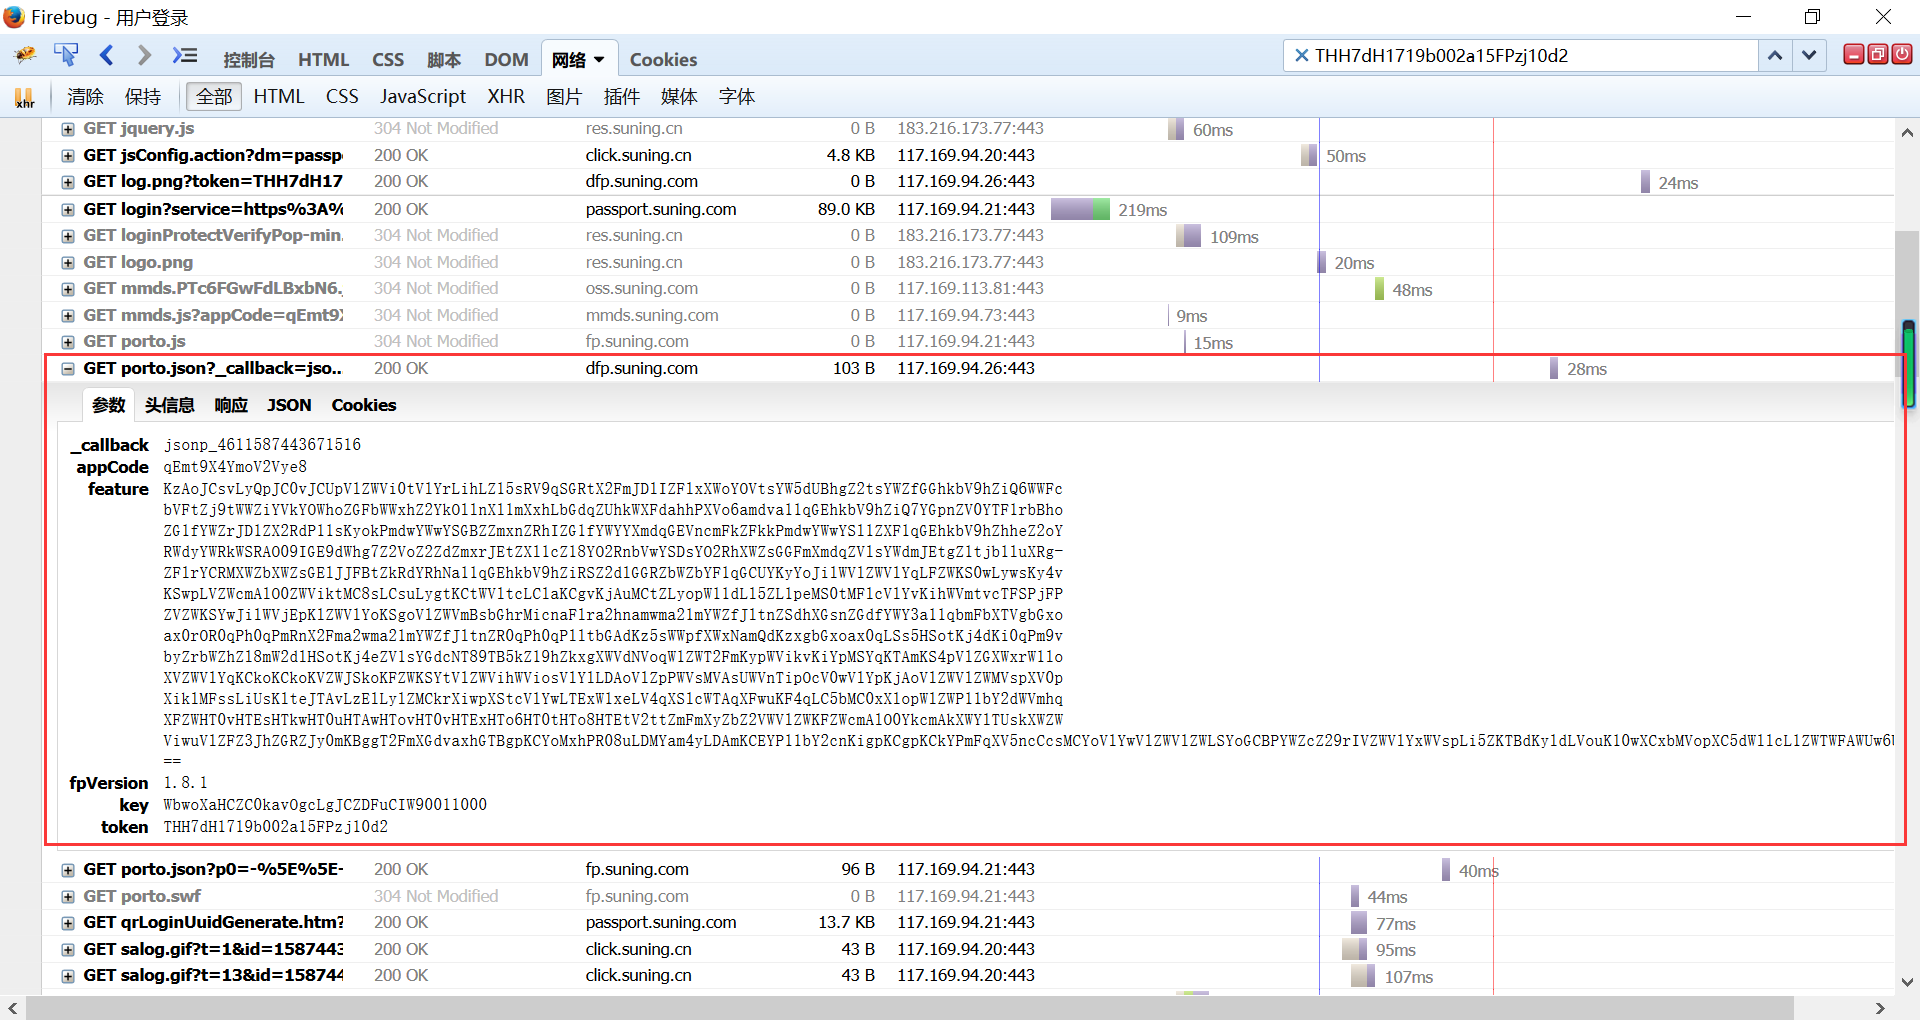This screenshot has height=1020, width=1920.
Task: Switch to the 头信息 tab
Action: [x=169, y=405]
